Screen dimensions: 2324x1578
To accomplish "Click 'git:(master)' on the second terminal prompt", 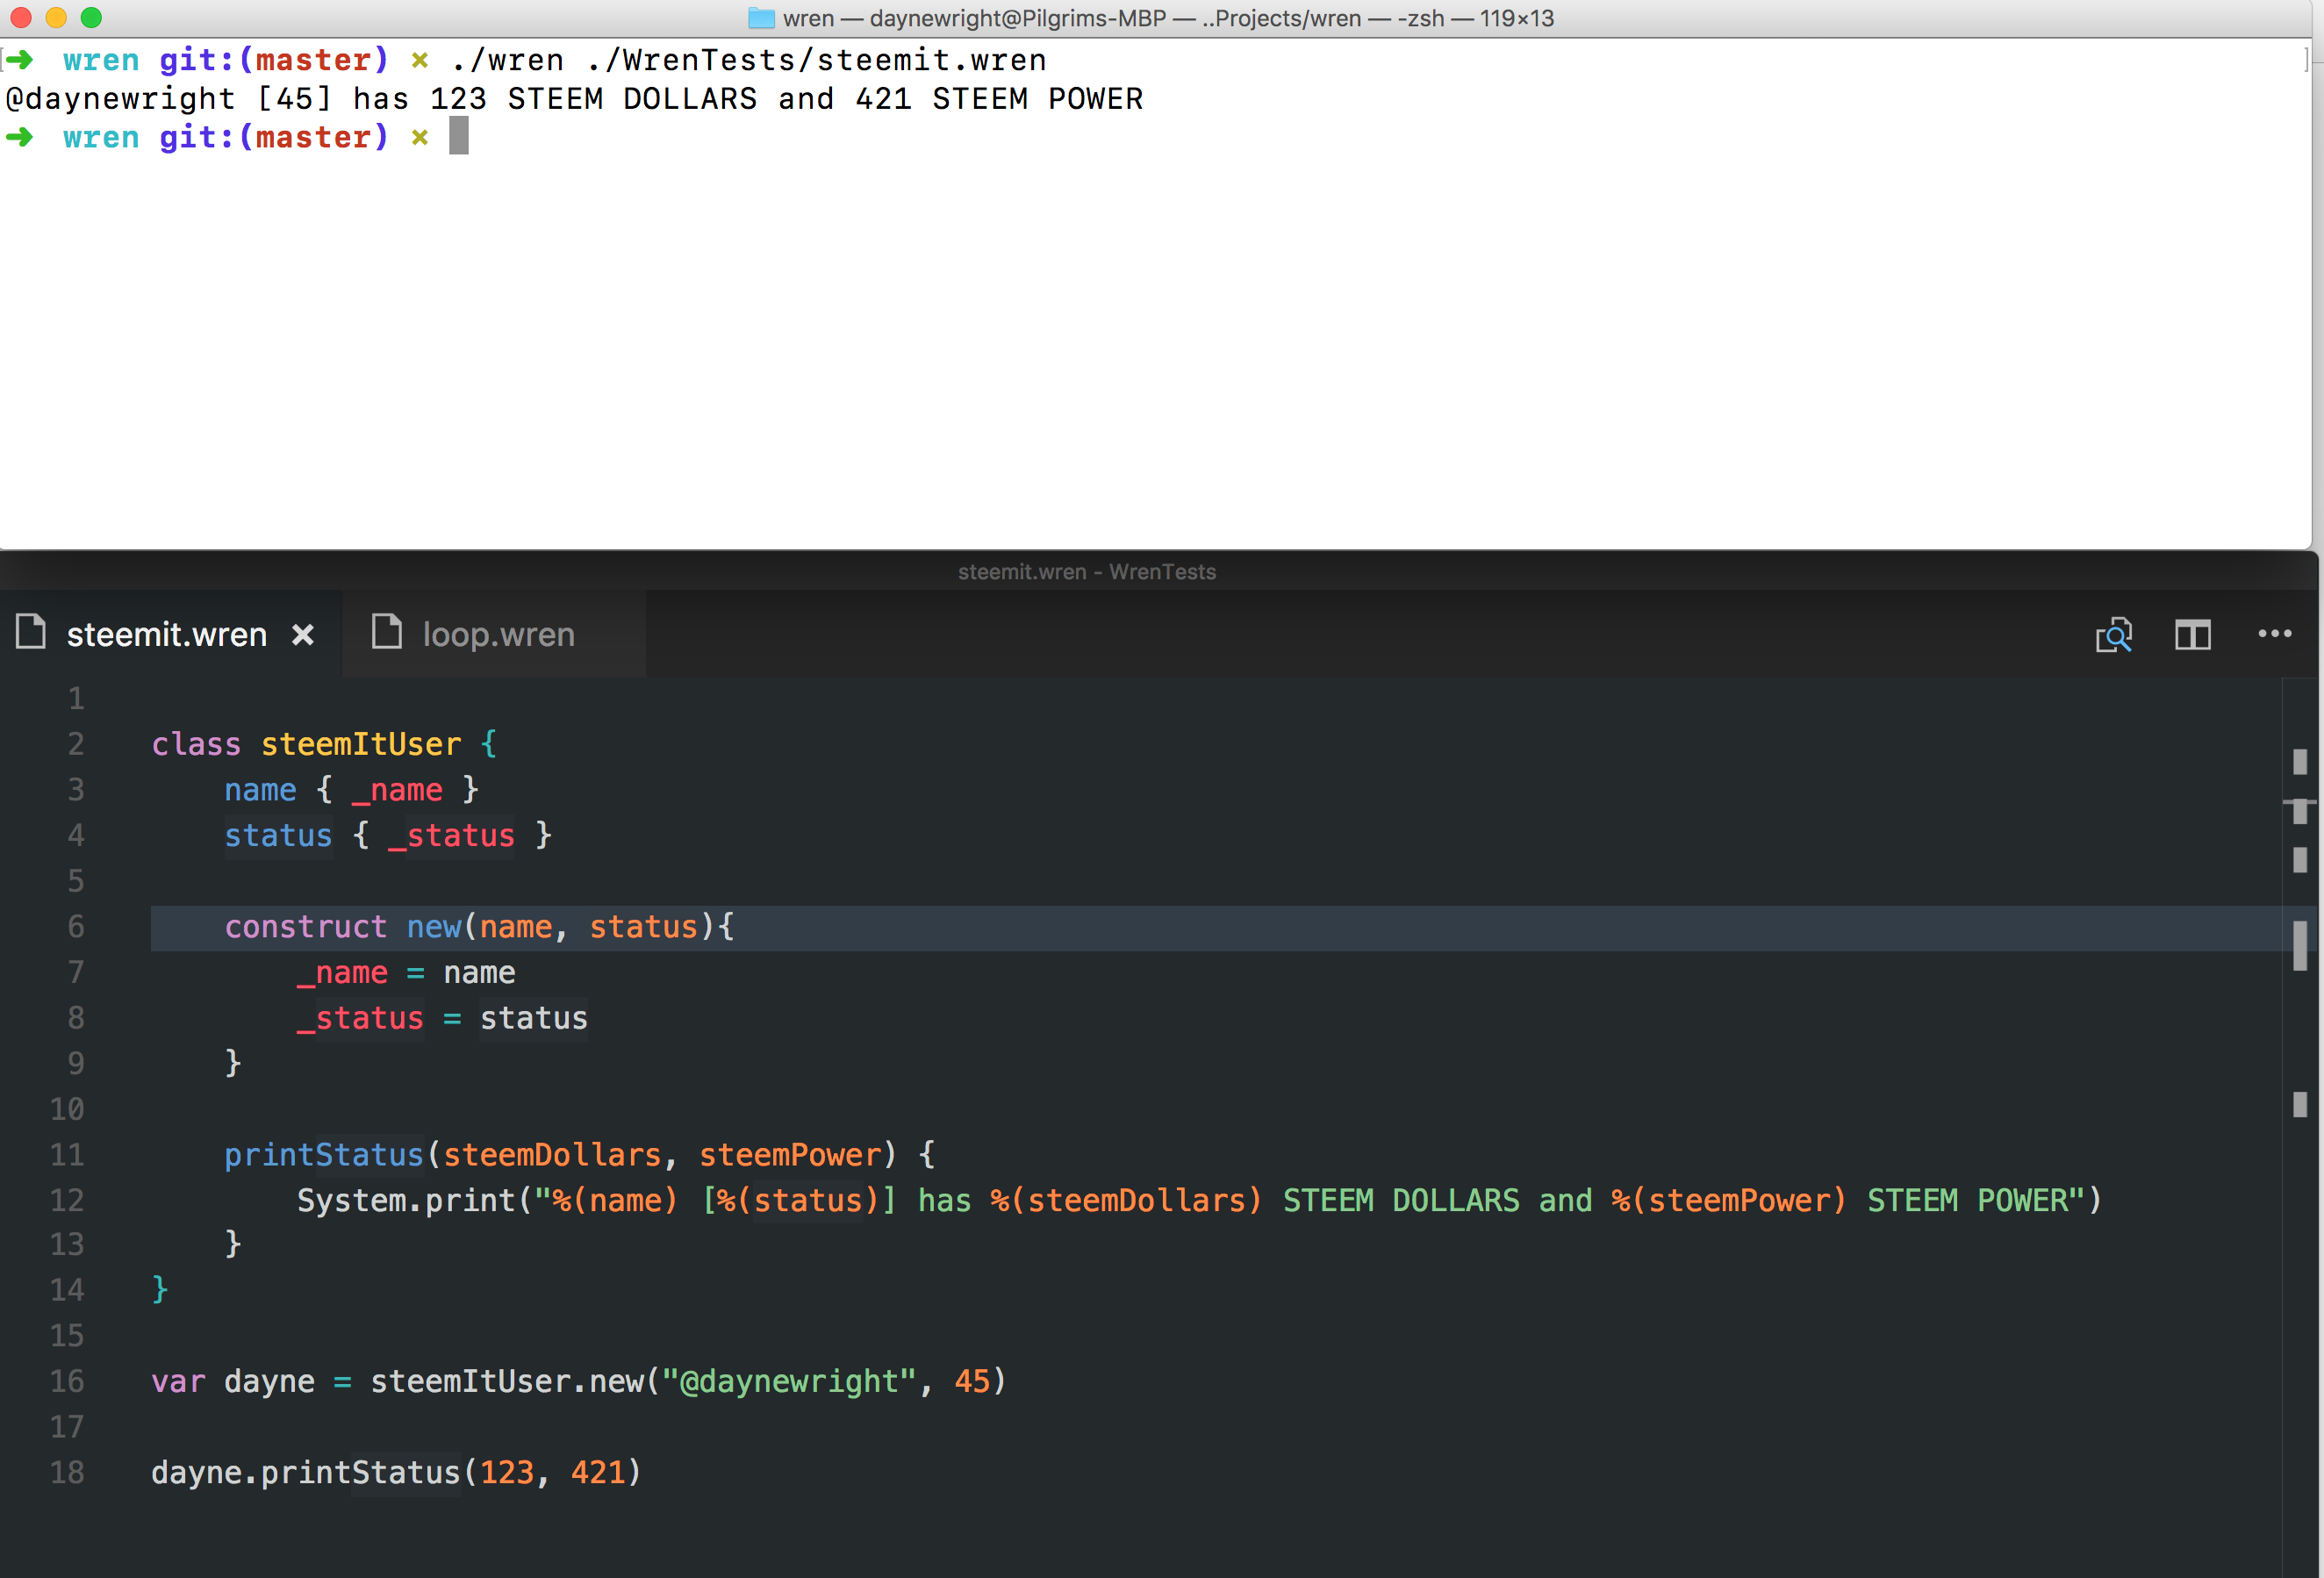I will click(x=274, y=137).
